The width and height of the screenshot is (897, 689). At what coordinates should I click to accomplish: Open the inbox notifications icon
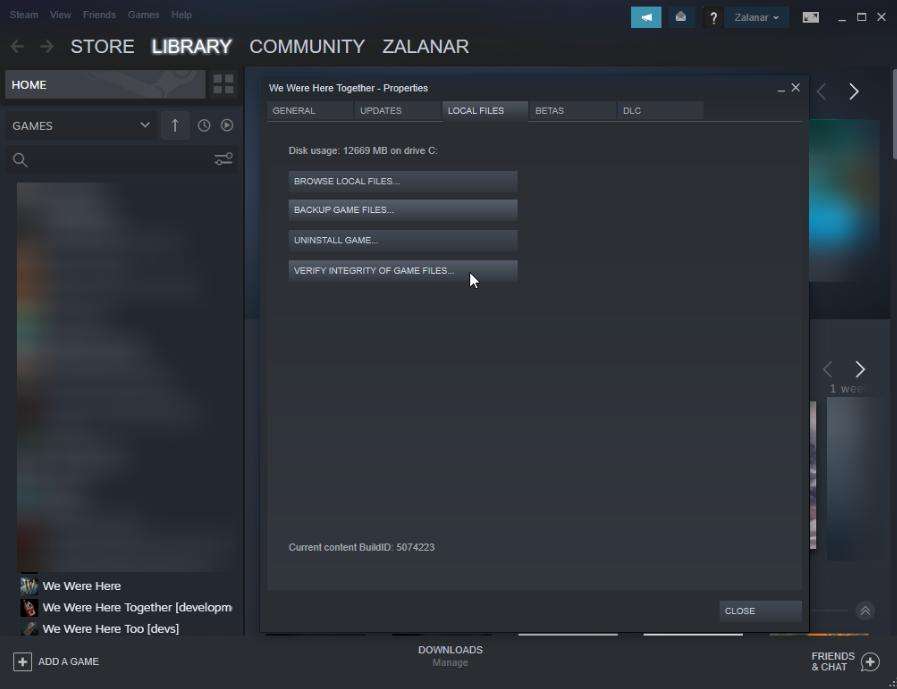(680, 17)
